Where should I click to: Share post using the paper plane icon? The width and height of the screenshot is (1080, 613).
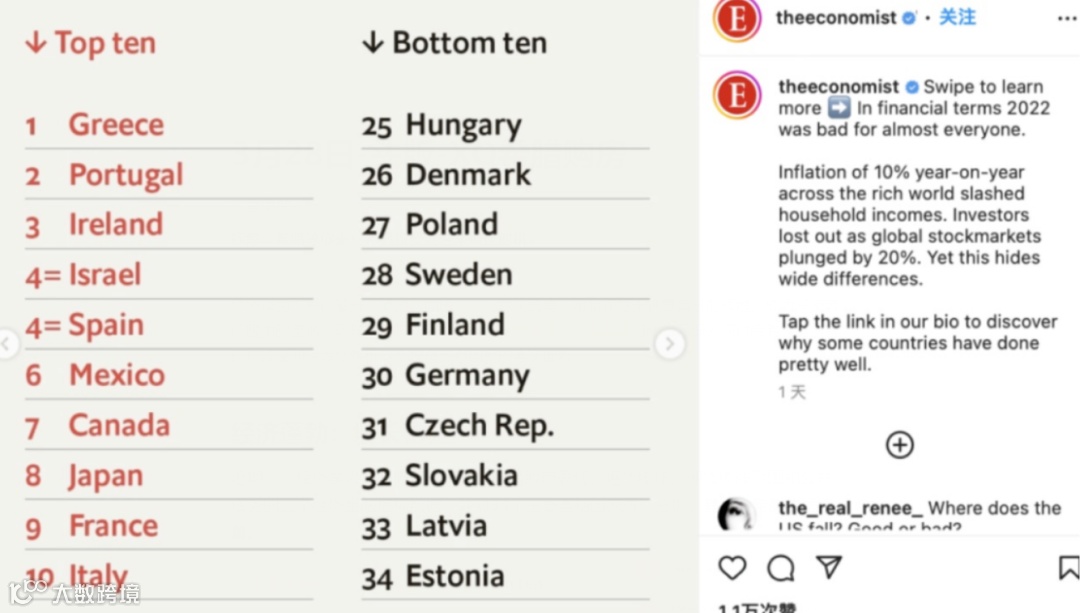[x=829, y=568]
